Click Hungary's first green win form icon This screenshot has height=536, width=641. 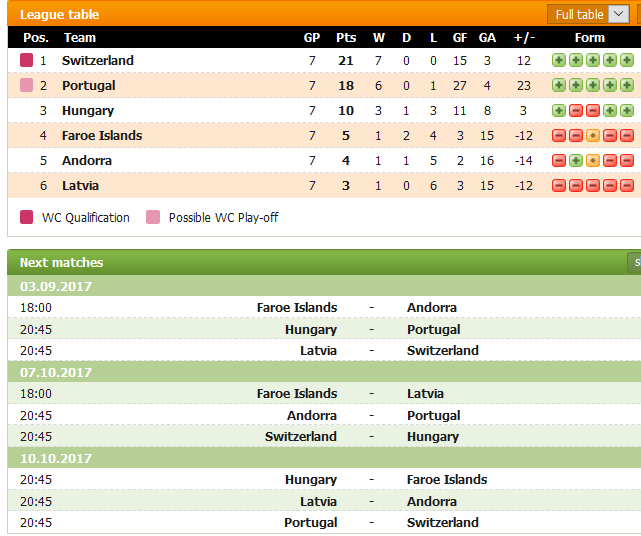(559, 110)
